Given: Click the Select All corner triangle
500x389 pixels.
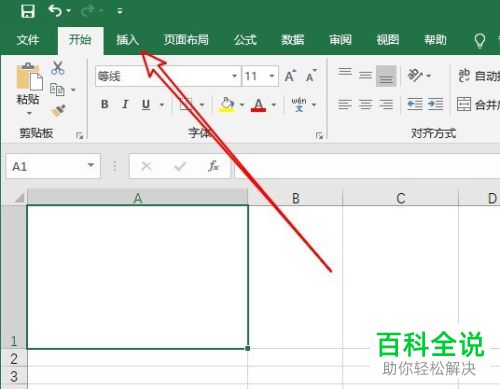Looking at the screenshot, I should click(19, 198).
